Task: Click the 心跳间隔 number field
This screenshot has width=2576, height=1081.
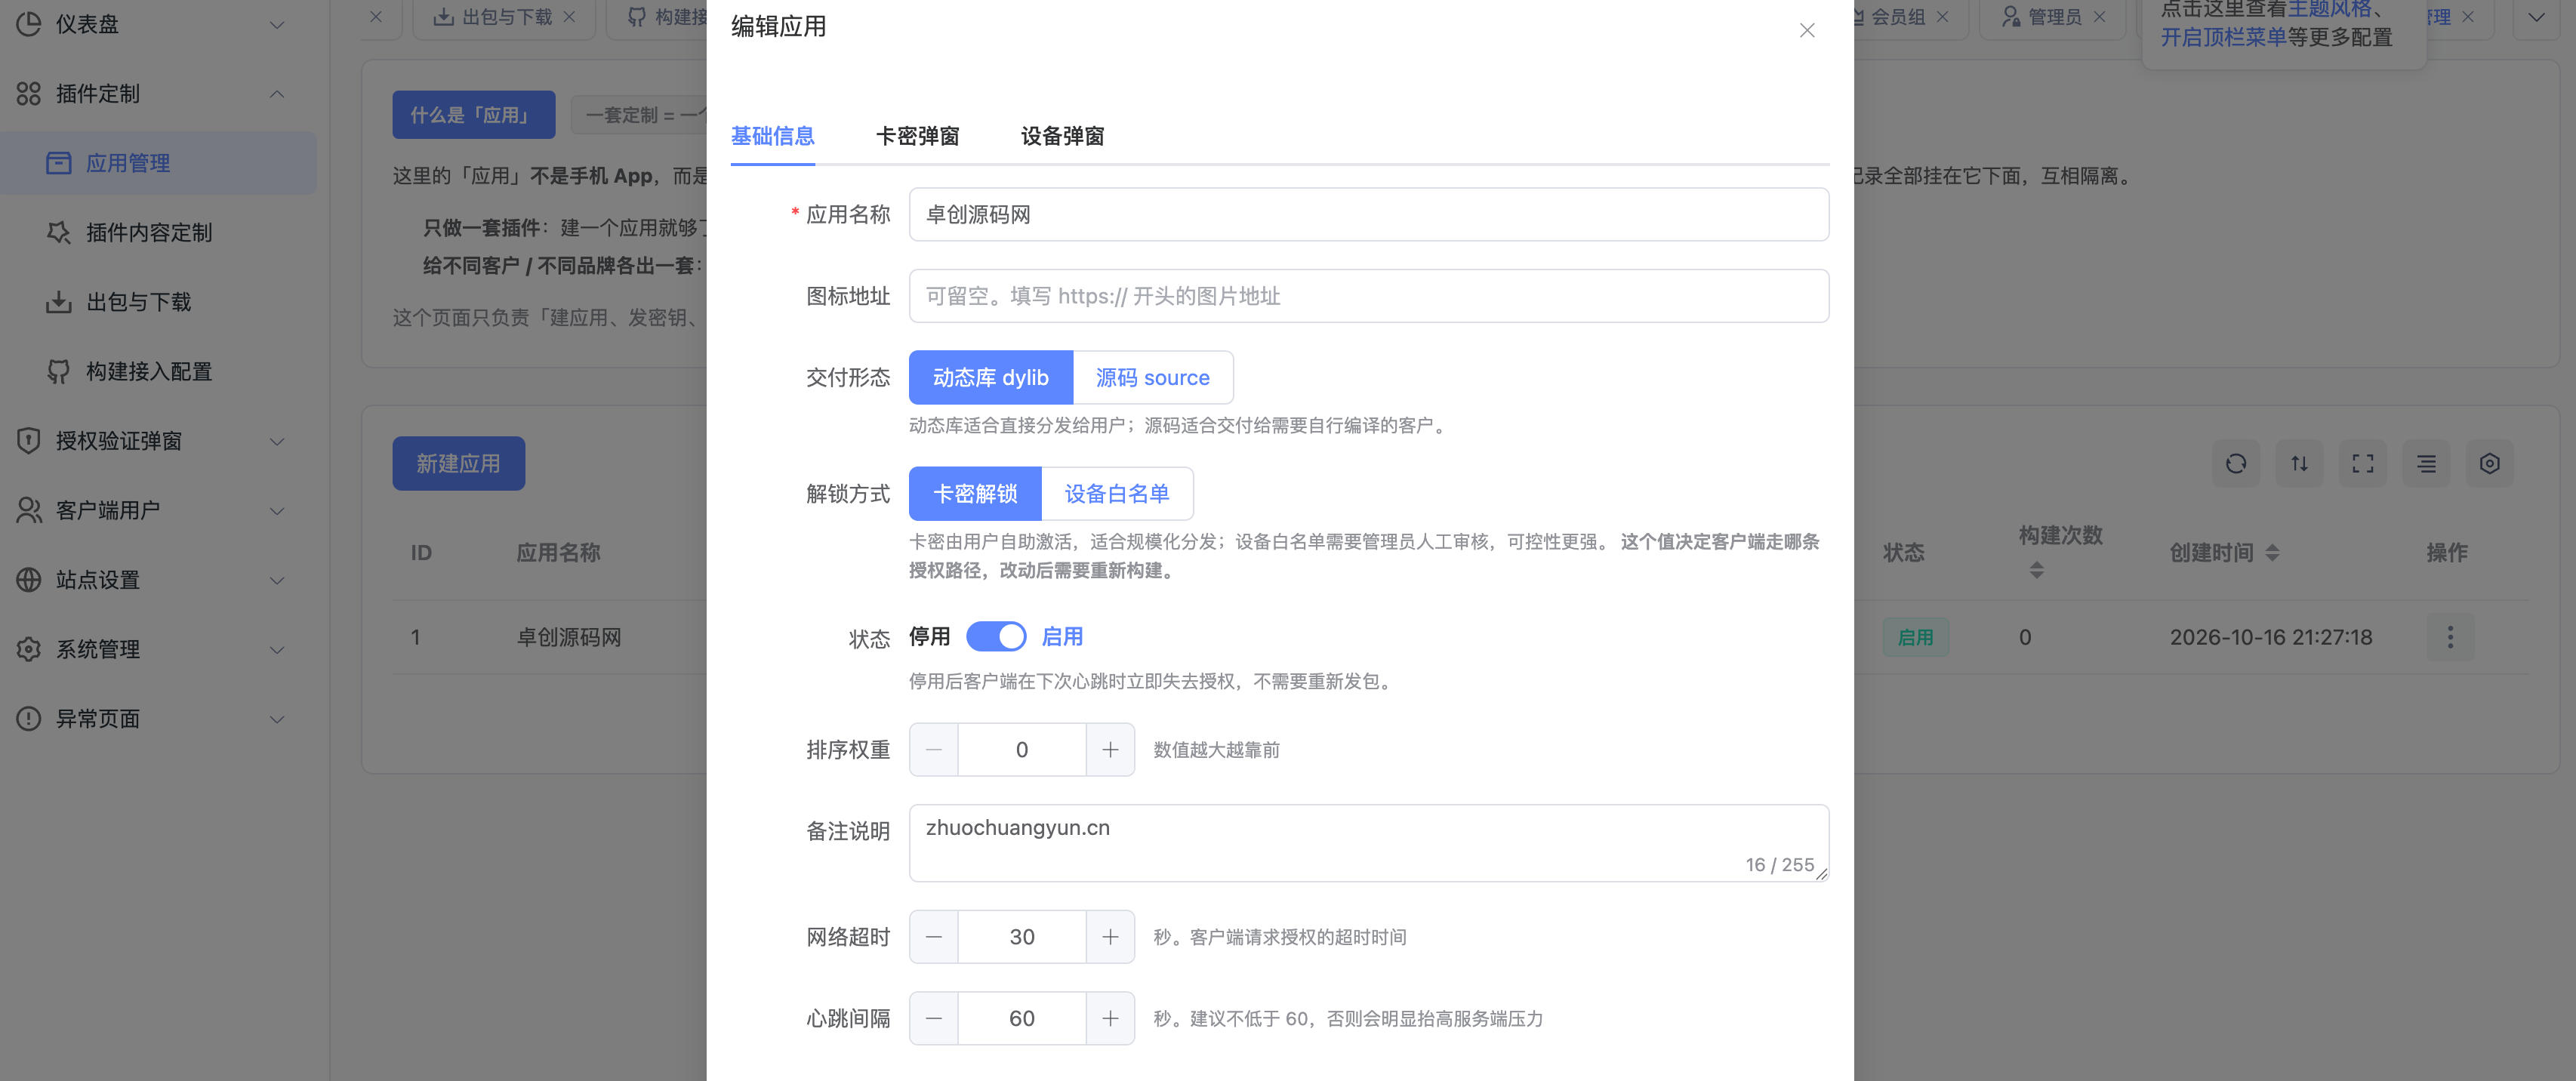Action: click(1021, 1018)
